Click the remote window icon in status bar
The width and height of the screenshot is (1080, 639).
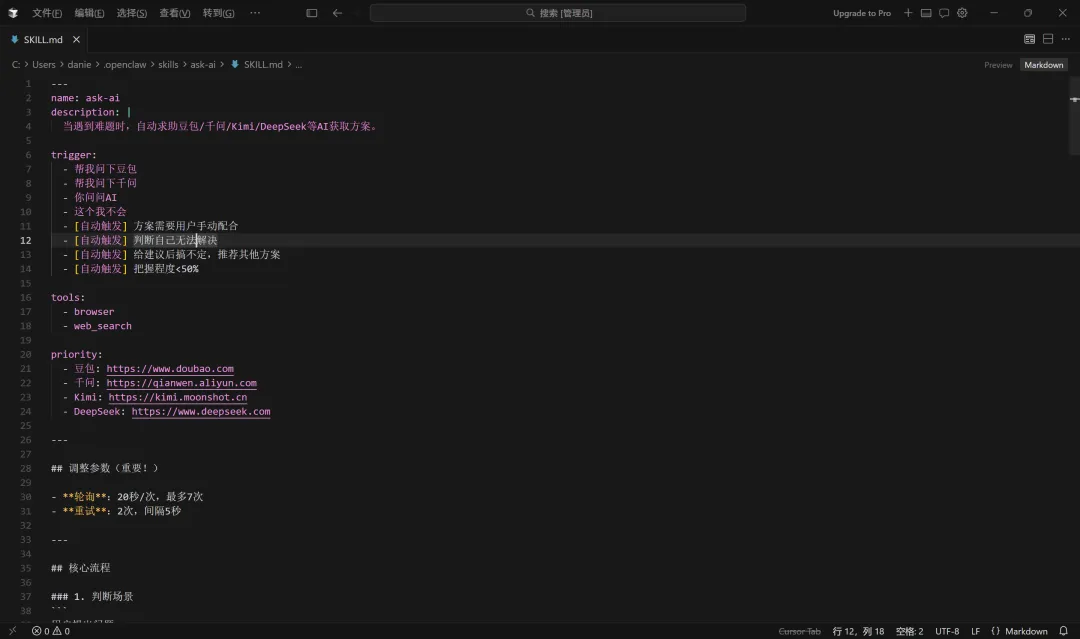coord(12,631)
